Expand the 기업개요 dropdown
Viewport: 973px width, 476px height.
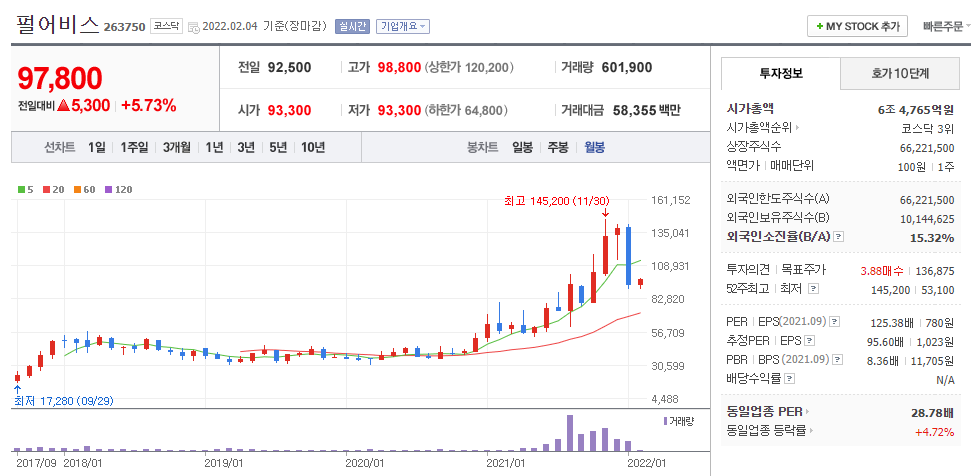tap(403, 26)
